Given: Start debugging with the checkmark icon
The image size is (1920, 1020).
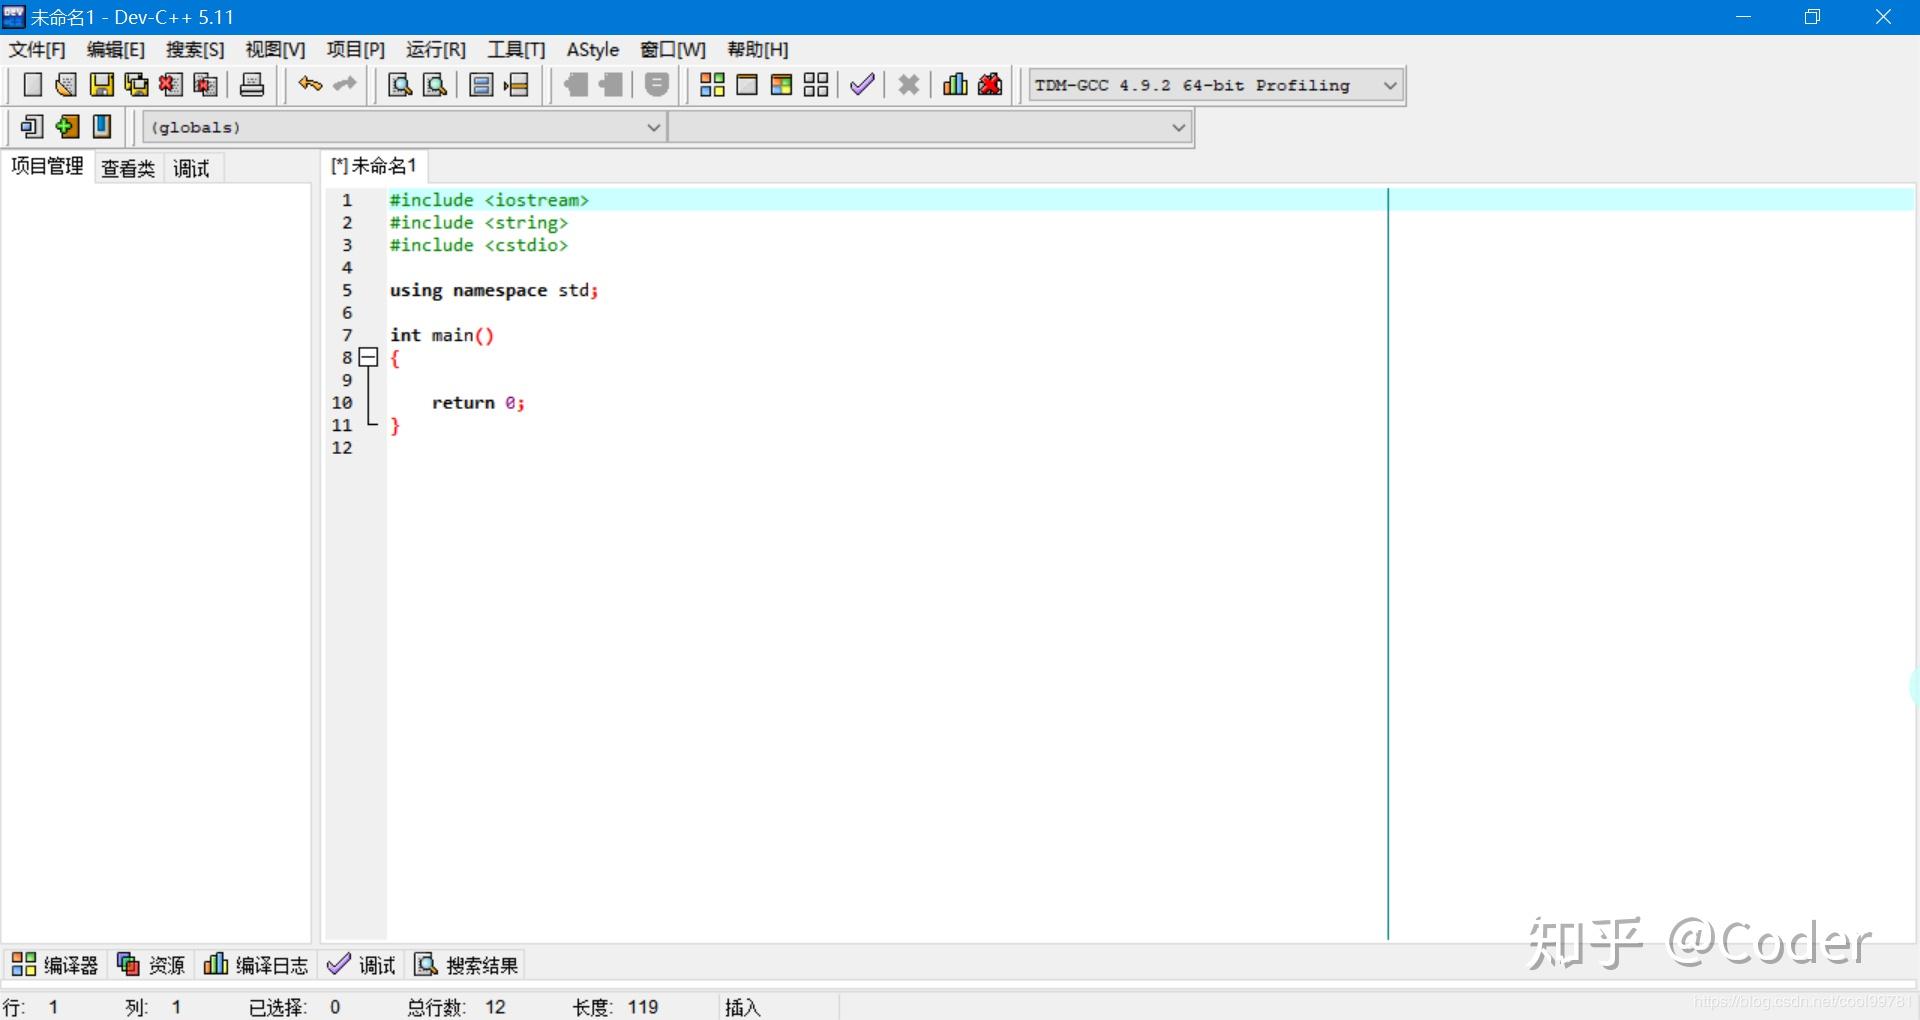Looking at the screenshot, I should 862,85.
